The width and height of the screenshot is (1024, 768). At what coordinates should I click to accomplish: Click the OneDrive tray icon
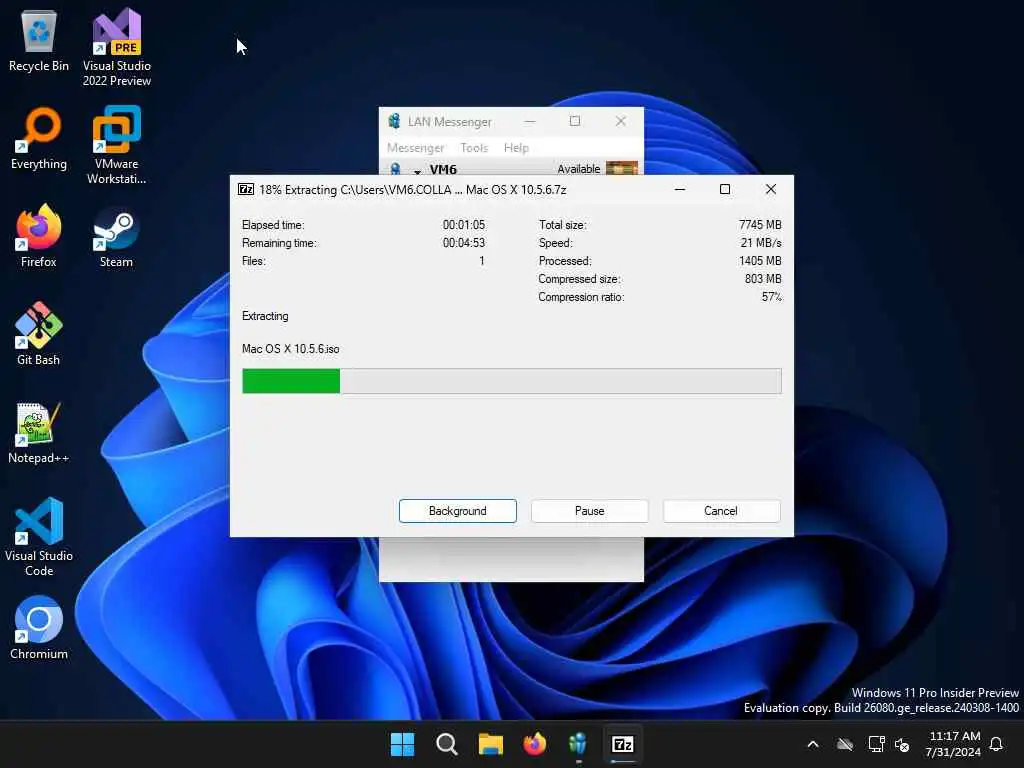pos(845,744)
